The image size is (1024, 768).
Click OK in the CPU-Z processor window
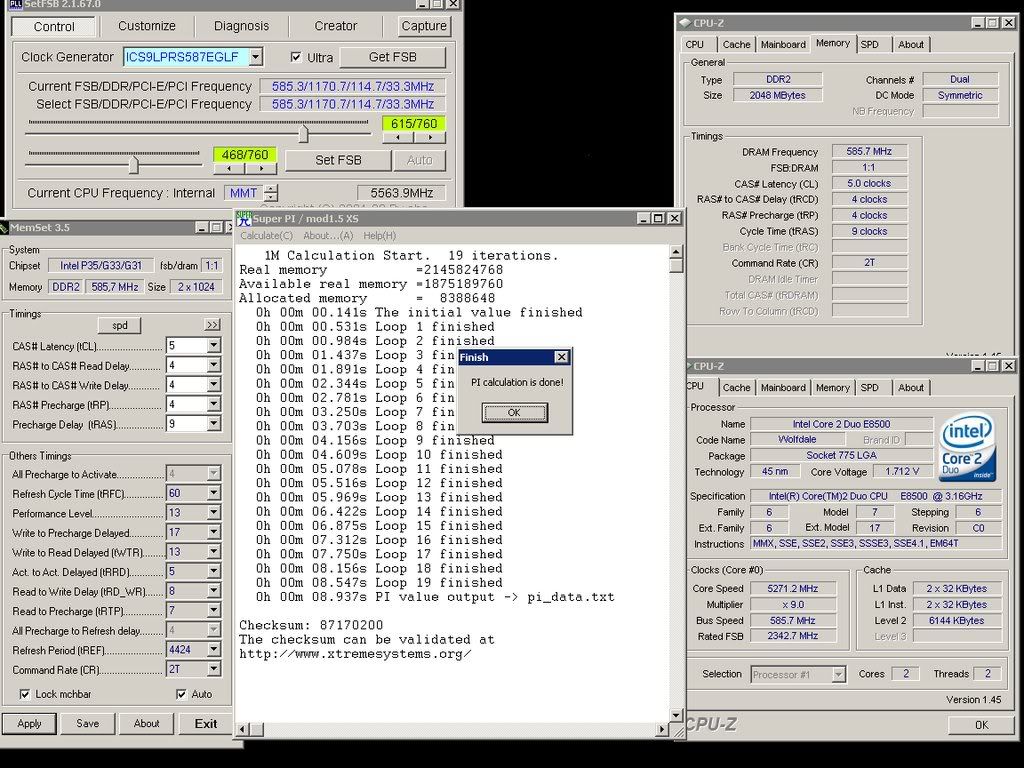(982, 725)
